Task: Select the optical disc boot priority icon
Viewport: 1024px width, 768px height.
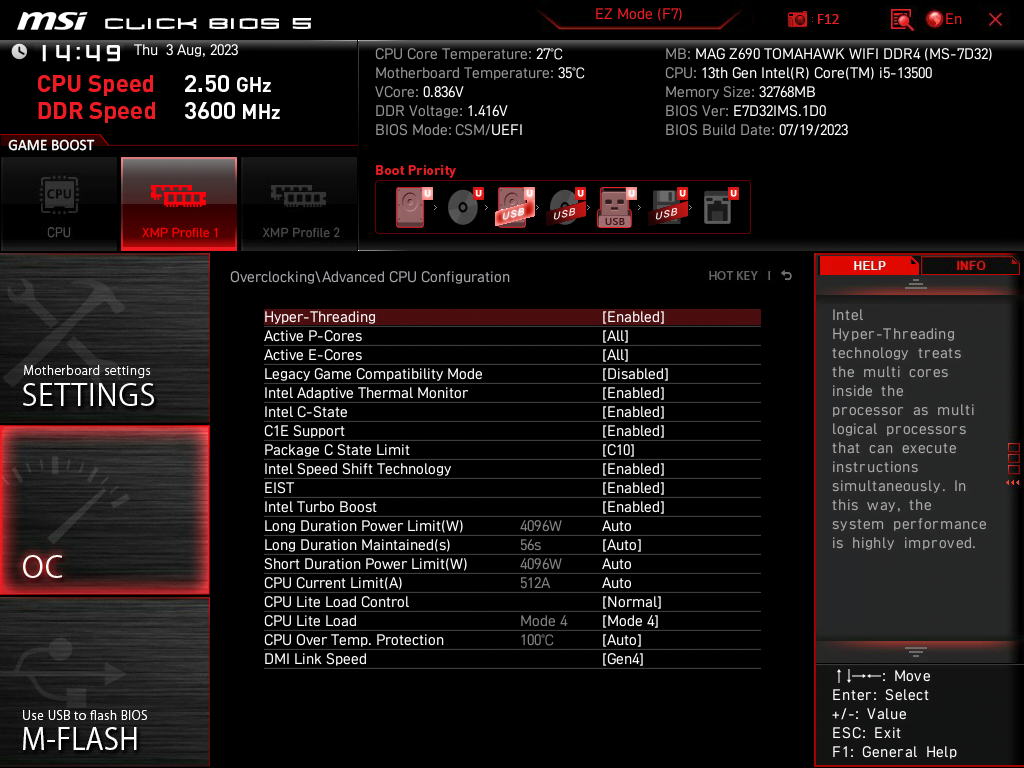Action: tap(464, 207)
